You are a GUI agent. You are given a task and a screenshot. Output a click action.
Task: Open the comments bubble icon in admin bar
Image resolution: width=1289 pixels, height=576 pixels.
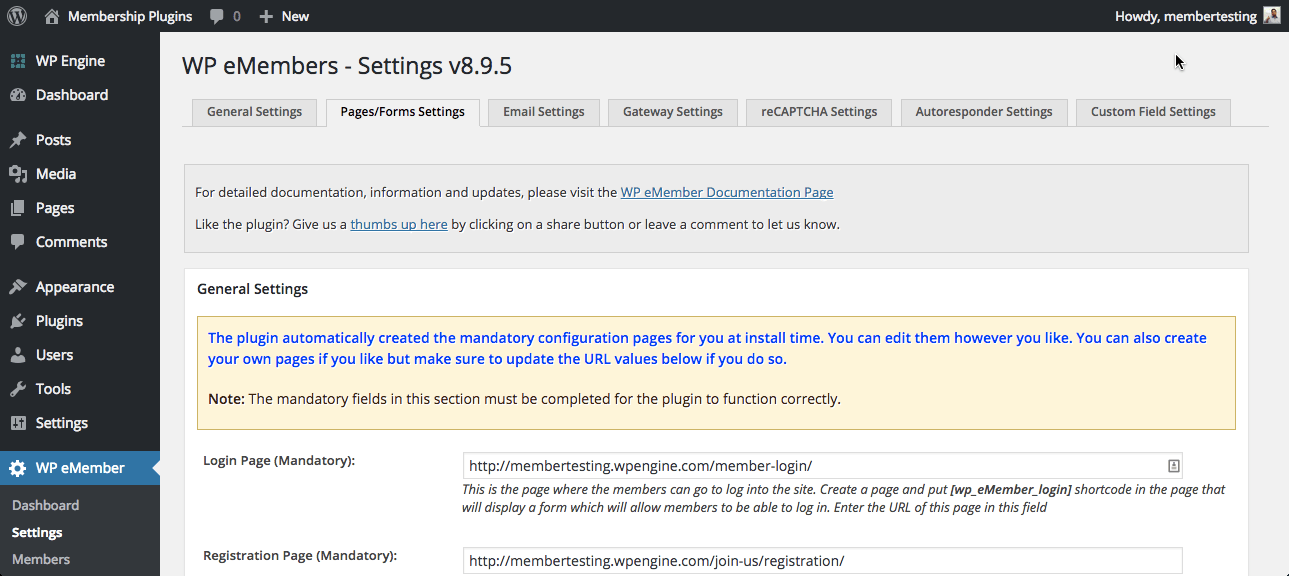tap(217, 16)
